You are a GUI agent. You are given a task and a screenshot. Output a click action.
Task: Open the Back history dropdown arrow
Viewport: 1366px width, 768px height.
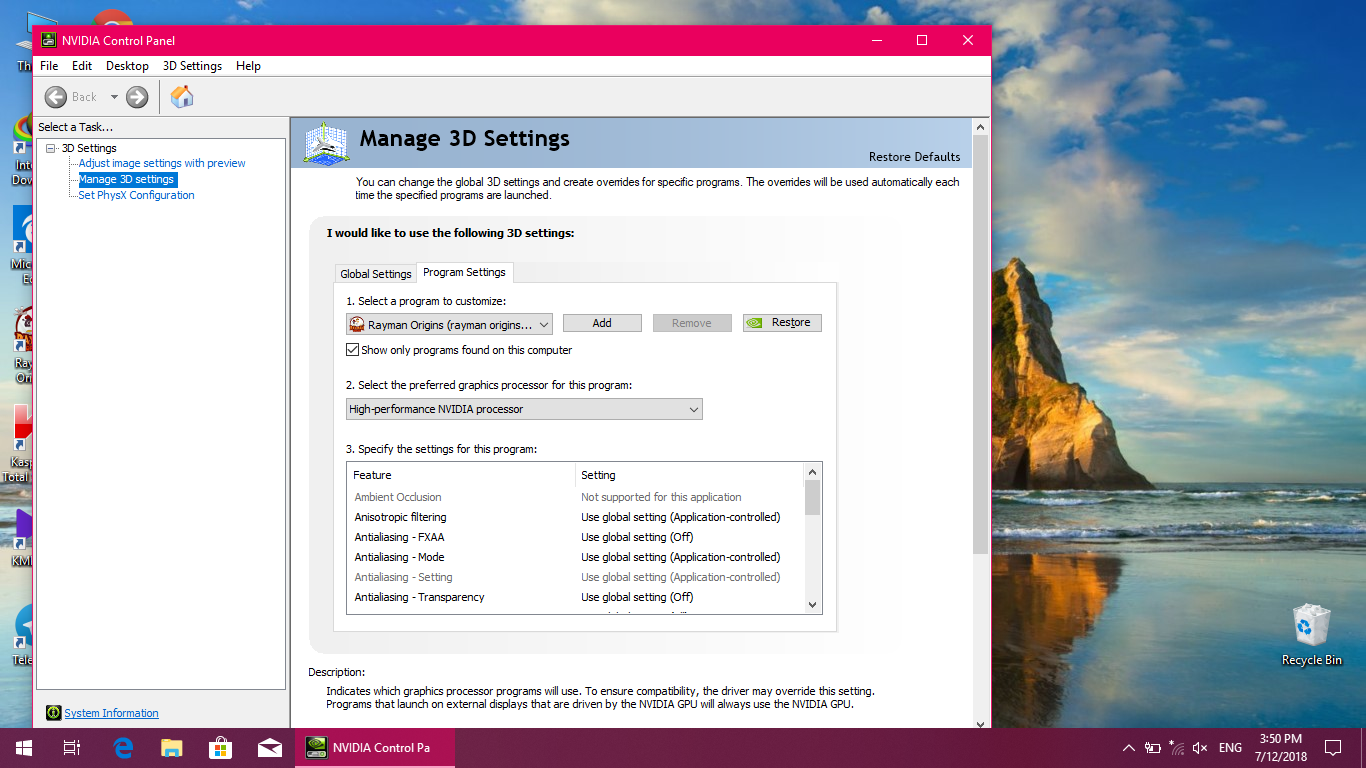pos(114,97)
